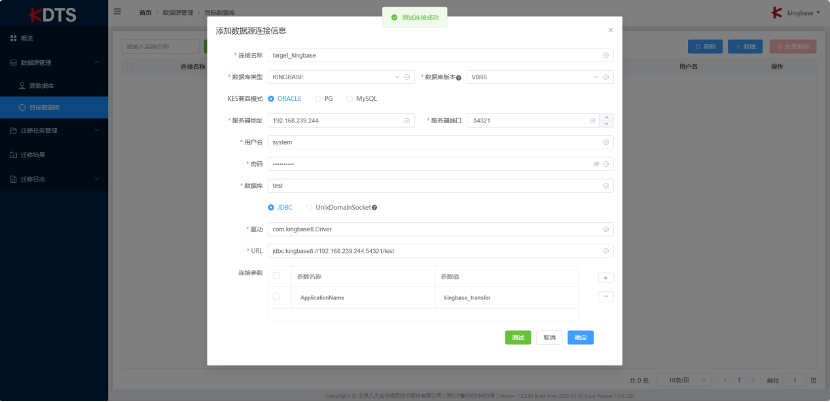Click the clear icon in URL field
The image size is (830, 402).
(x=606, y=251)
